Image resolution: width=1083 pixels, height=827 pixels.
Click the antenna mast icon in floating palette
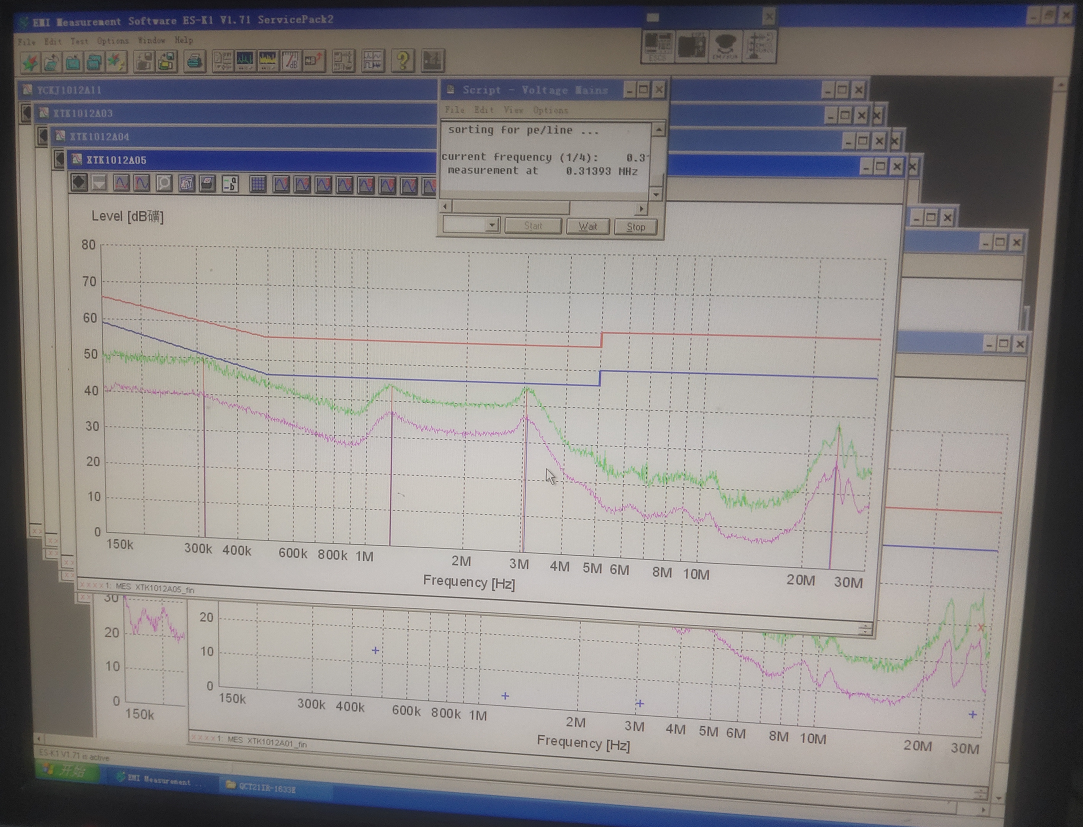[758, 46]
